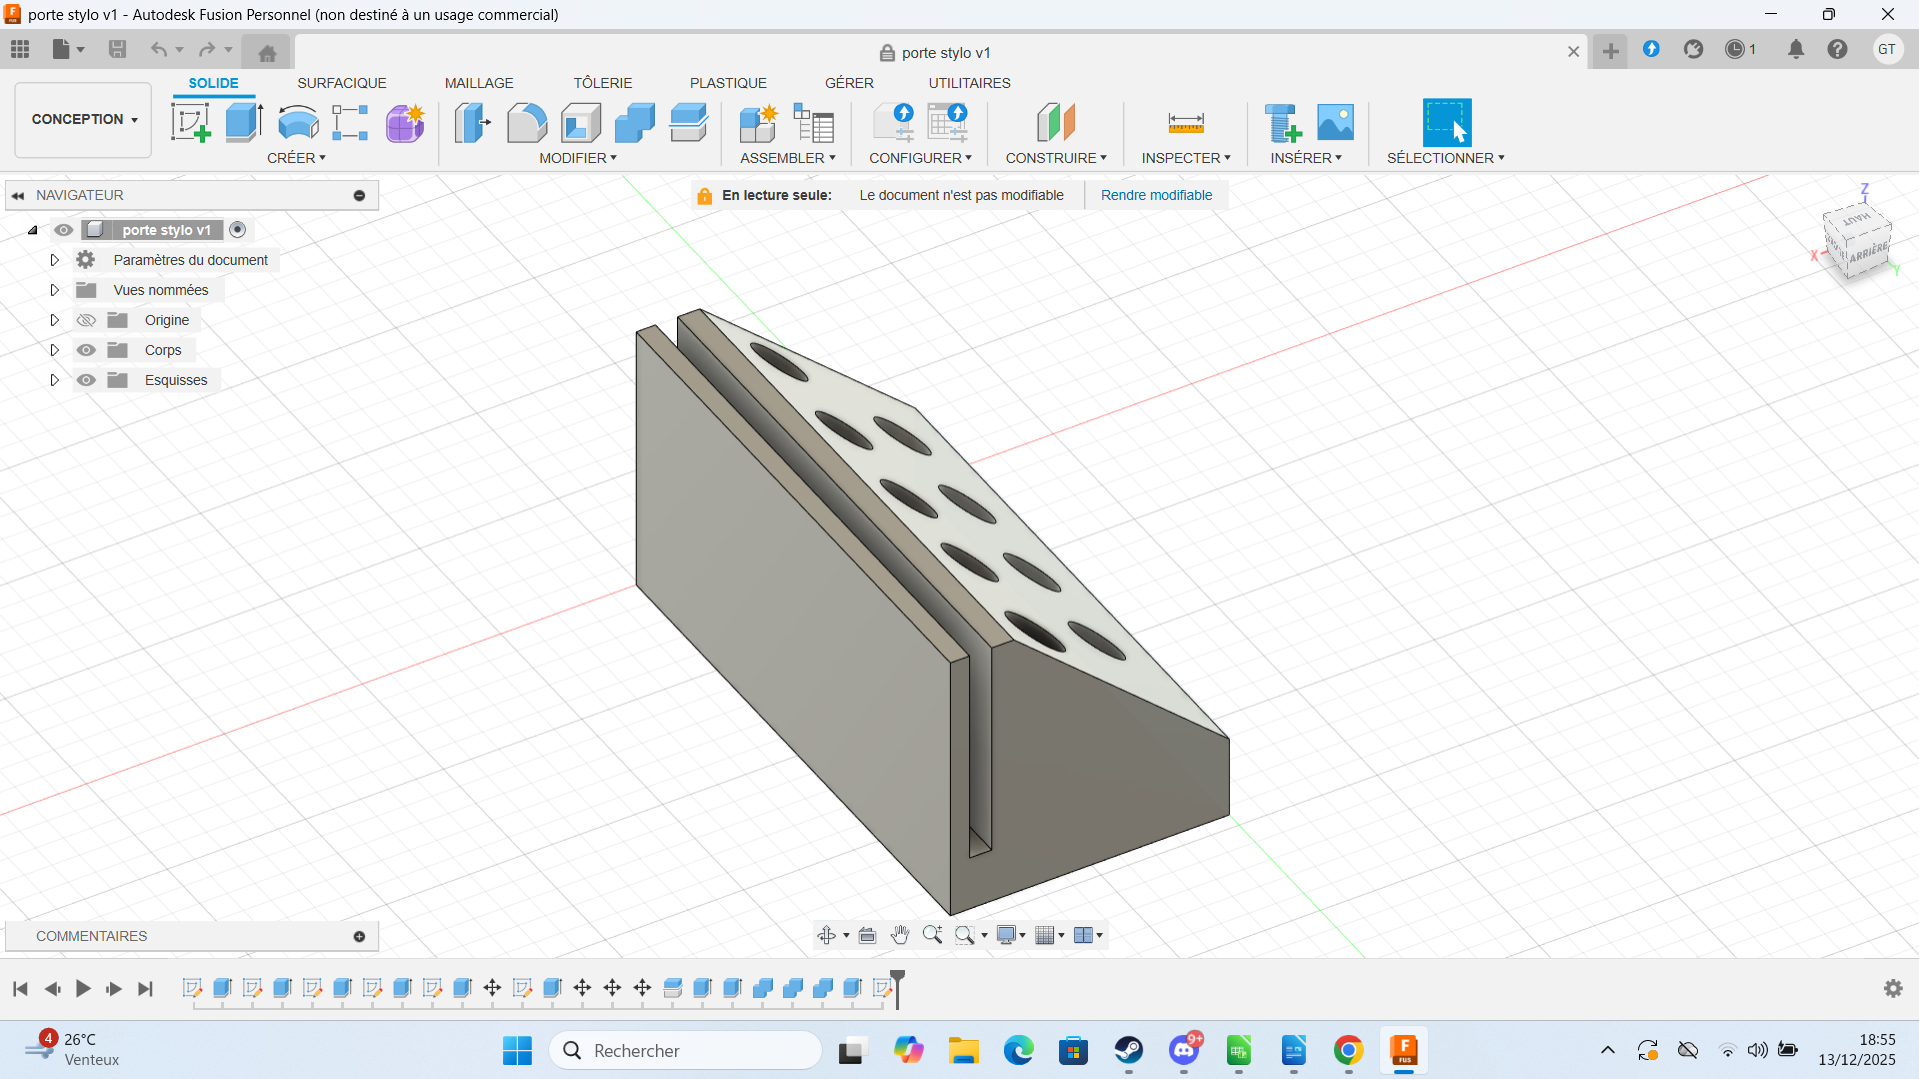1919x1079 pixels.
Task: Toggle visibility of the Corps folder
Action: click(x=87, y=350)
